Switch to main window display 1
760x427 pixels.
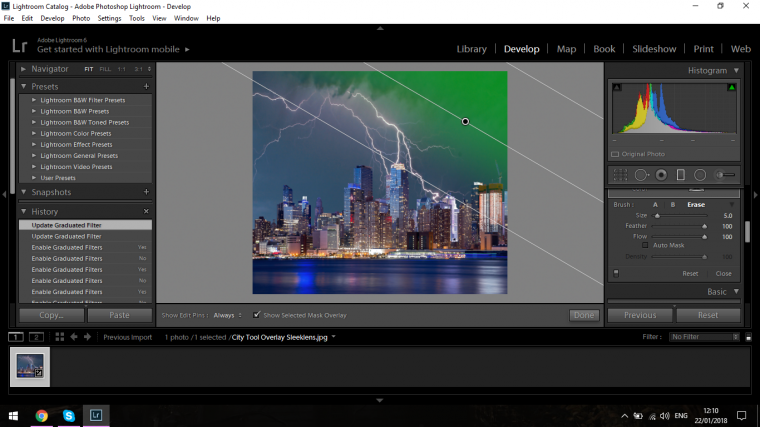[16, 337]
